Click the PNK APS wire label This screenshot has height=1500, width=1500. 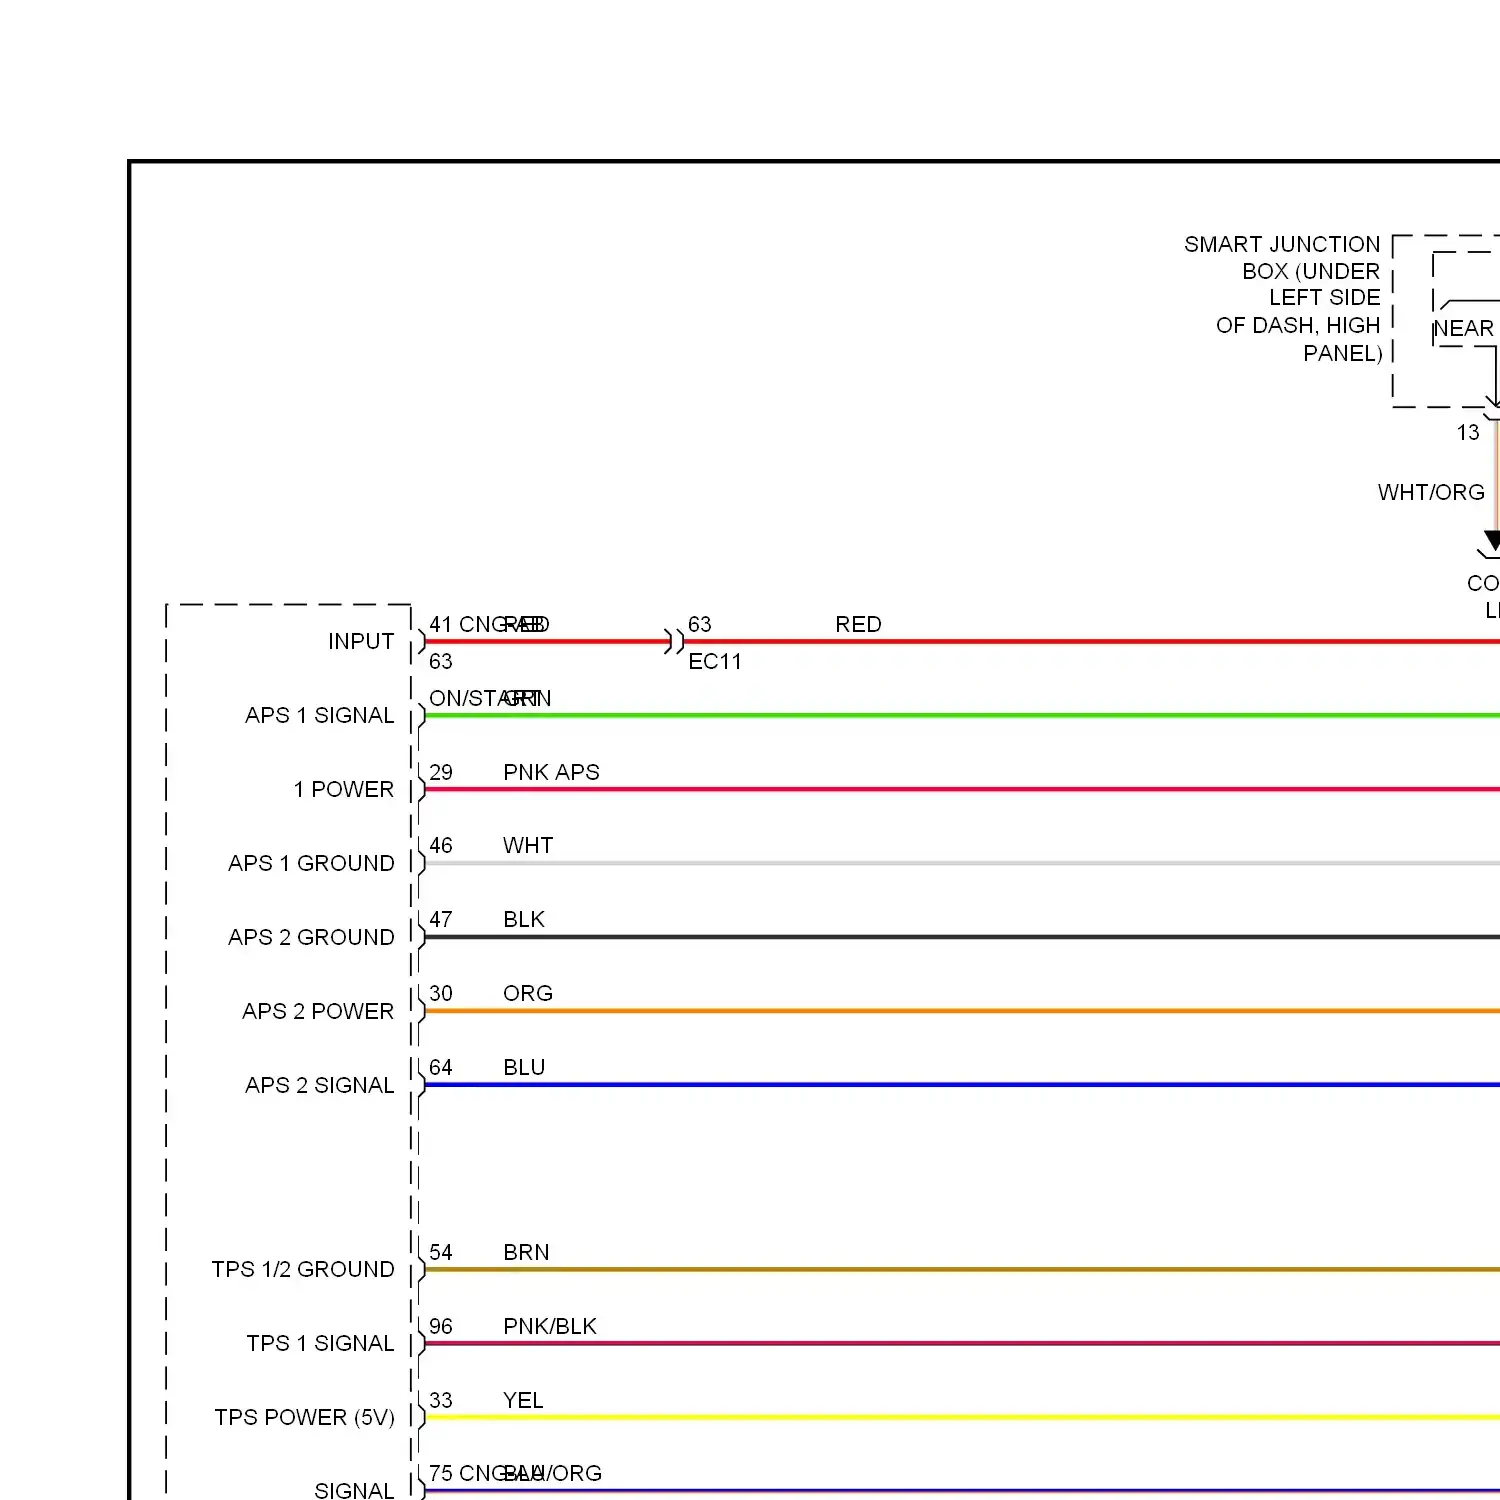(x=551, y=772)
